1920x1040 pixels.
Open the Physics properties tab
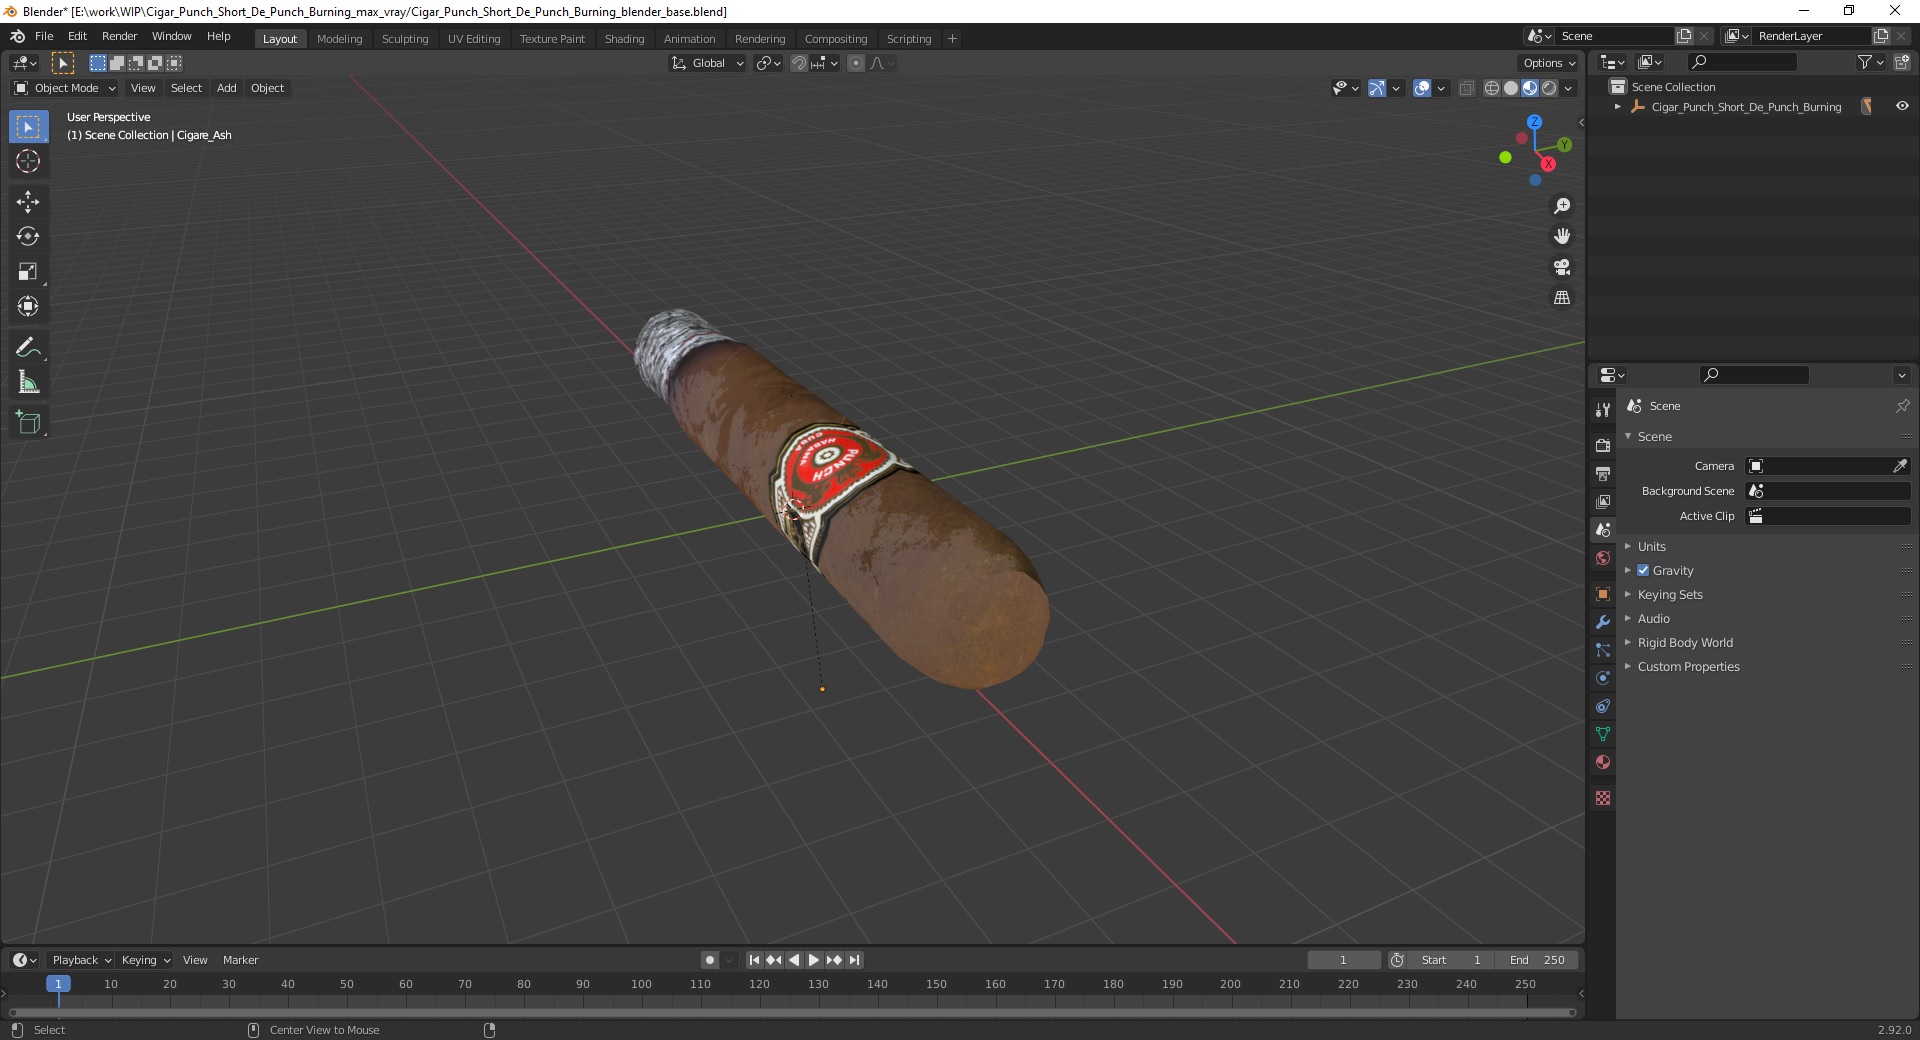click(1603, 678)
